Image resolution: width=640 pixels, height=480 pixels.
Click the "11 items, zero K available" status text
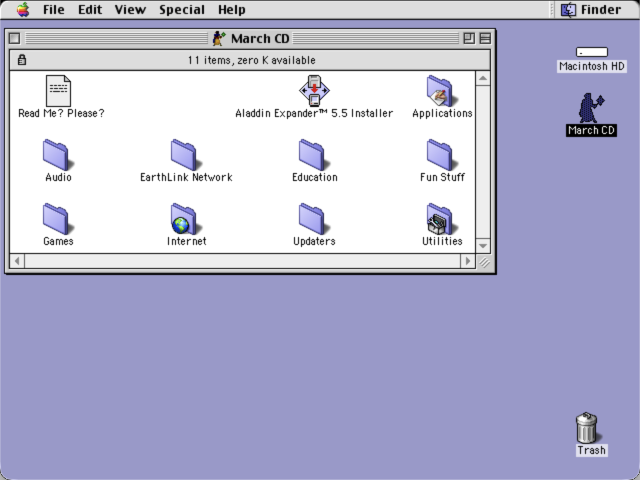(x=251, y=60)
